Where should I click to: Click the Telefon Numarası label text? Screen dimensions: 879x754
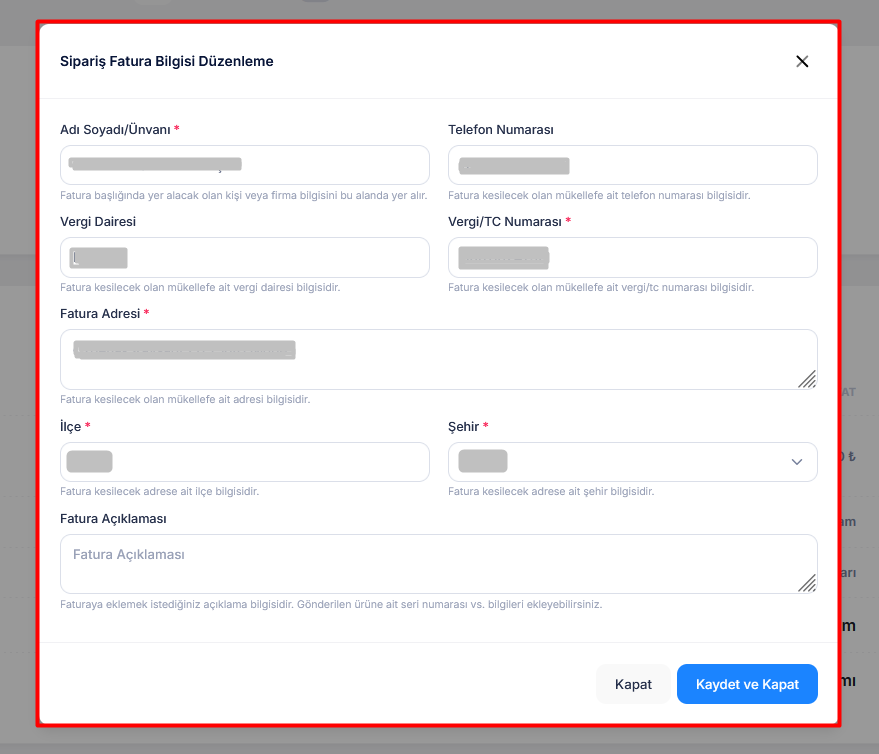coord(500,130)
